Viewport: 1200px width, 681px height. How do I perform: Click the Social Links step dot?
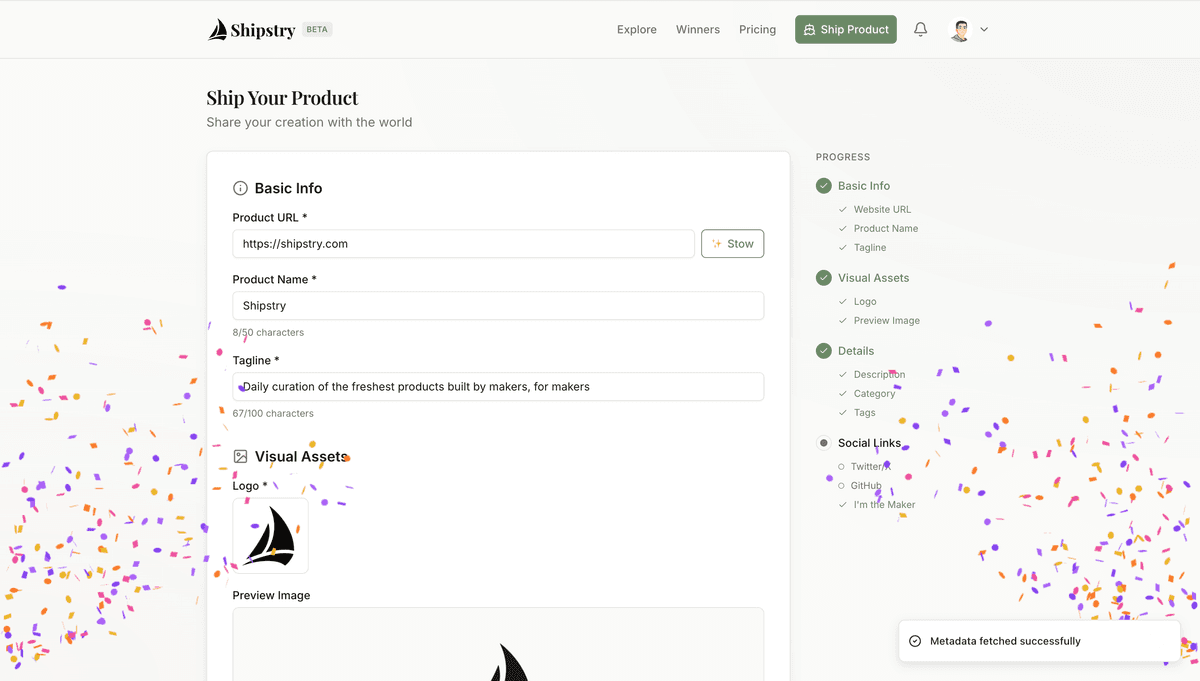point(824,443)
